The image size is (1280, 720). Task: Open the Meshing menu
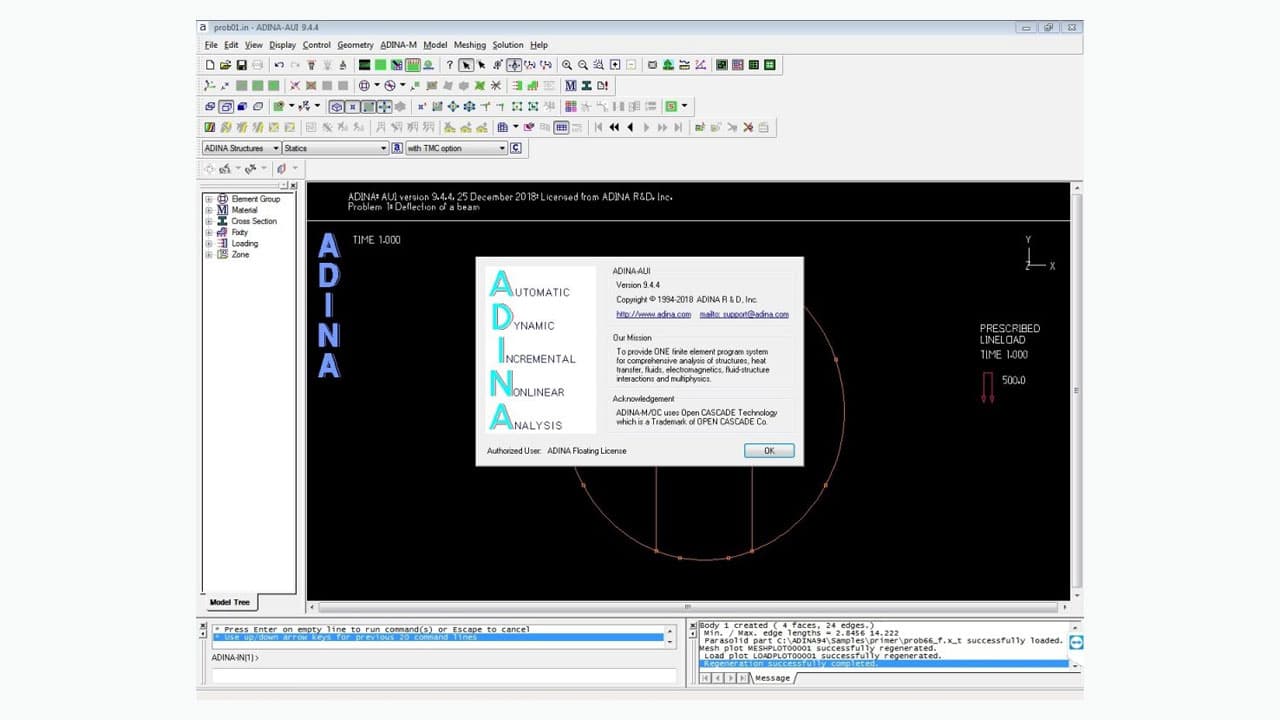pyautogui.click(x=468, y=45)
